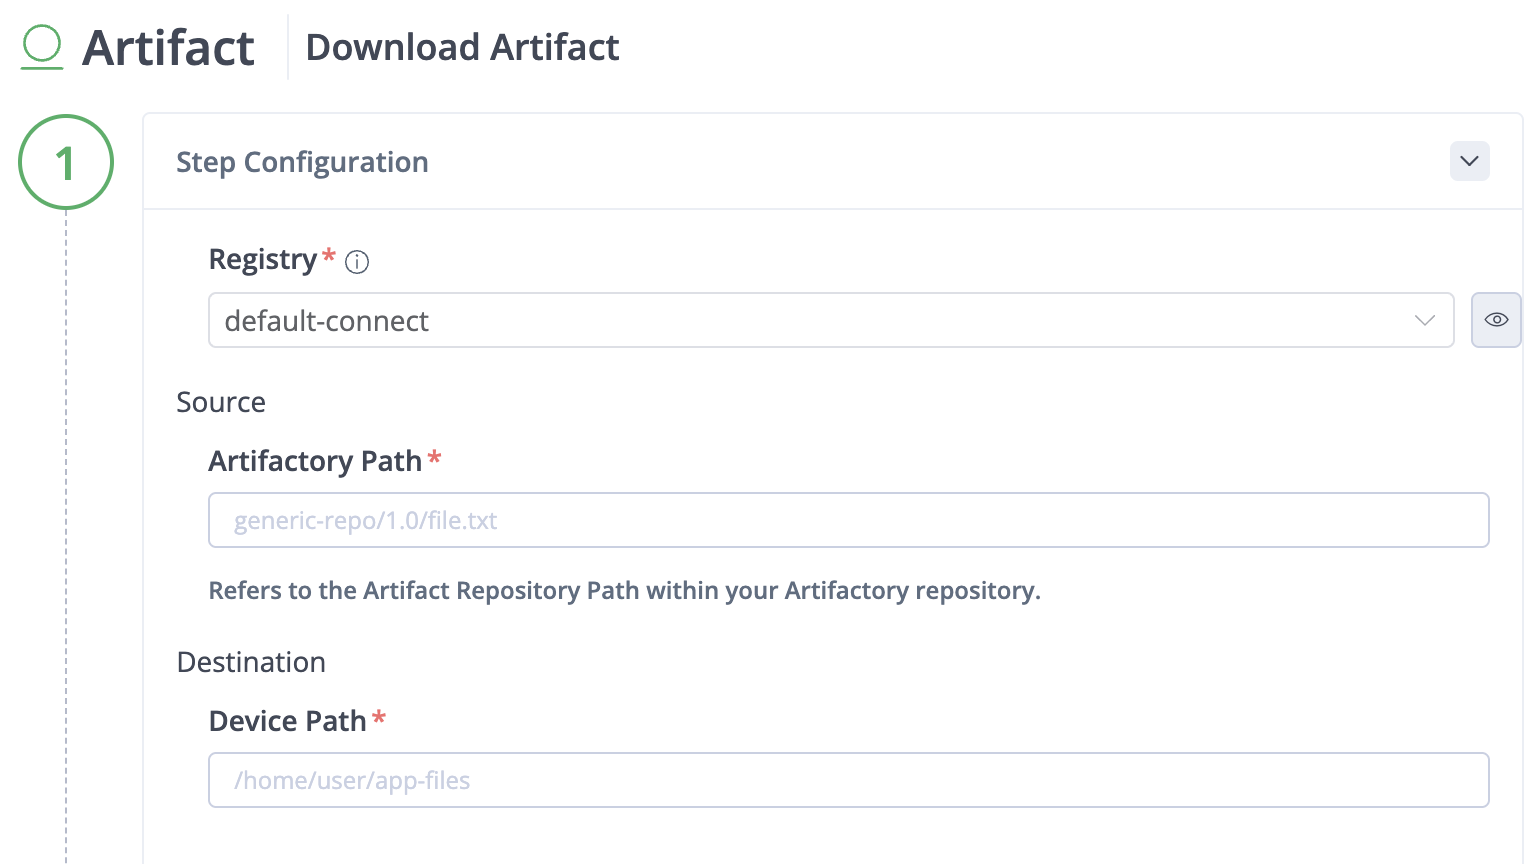
Task: Click the Artifactory Path label
Action: 315,461
